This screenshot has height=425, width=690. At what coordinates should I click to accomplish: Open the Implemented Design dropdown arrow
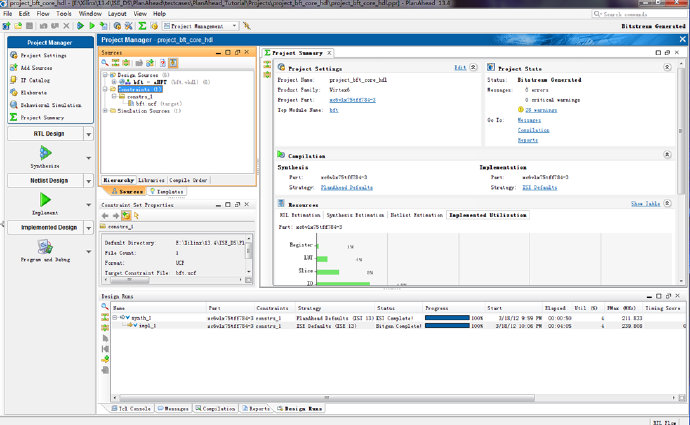[88, 227]
